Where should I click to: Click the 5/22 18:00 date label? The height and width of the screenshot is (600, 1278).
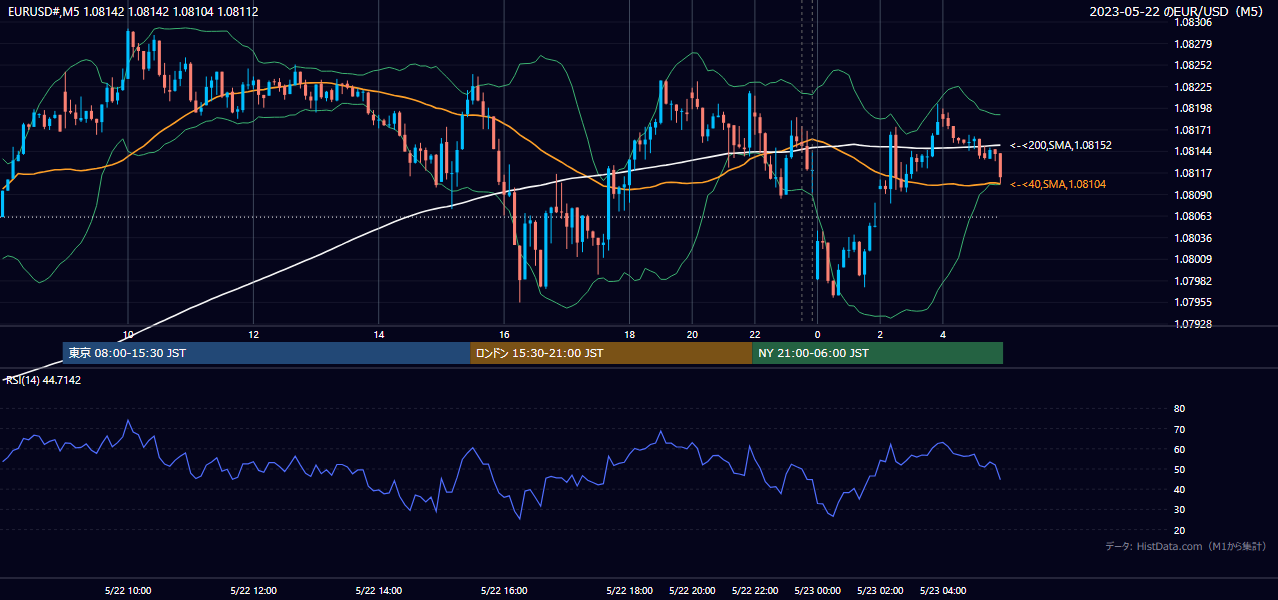[629, 590]
